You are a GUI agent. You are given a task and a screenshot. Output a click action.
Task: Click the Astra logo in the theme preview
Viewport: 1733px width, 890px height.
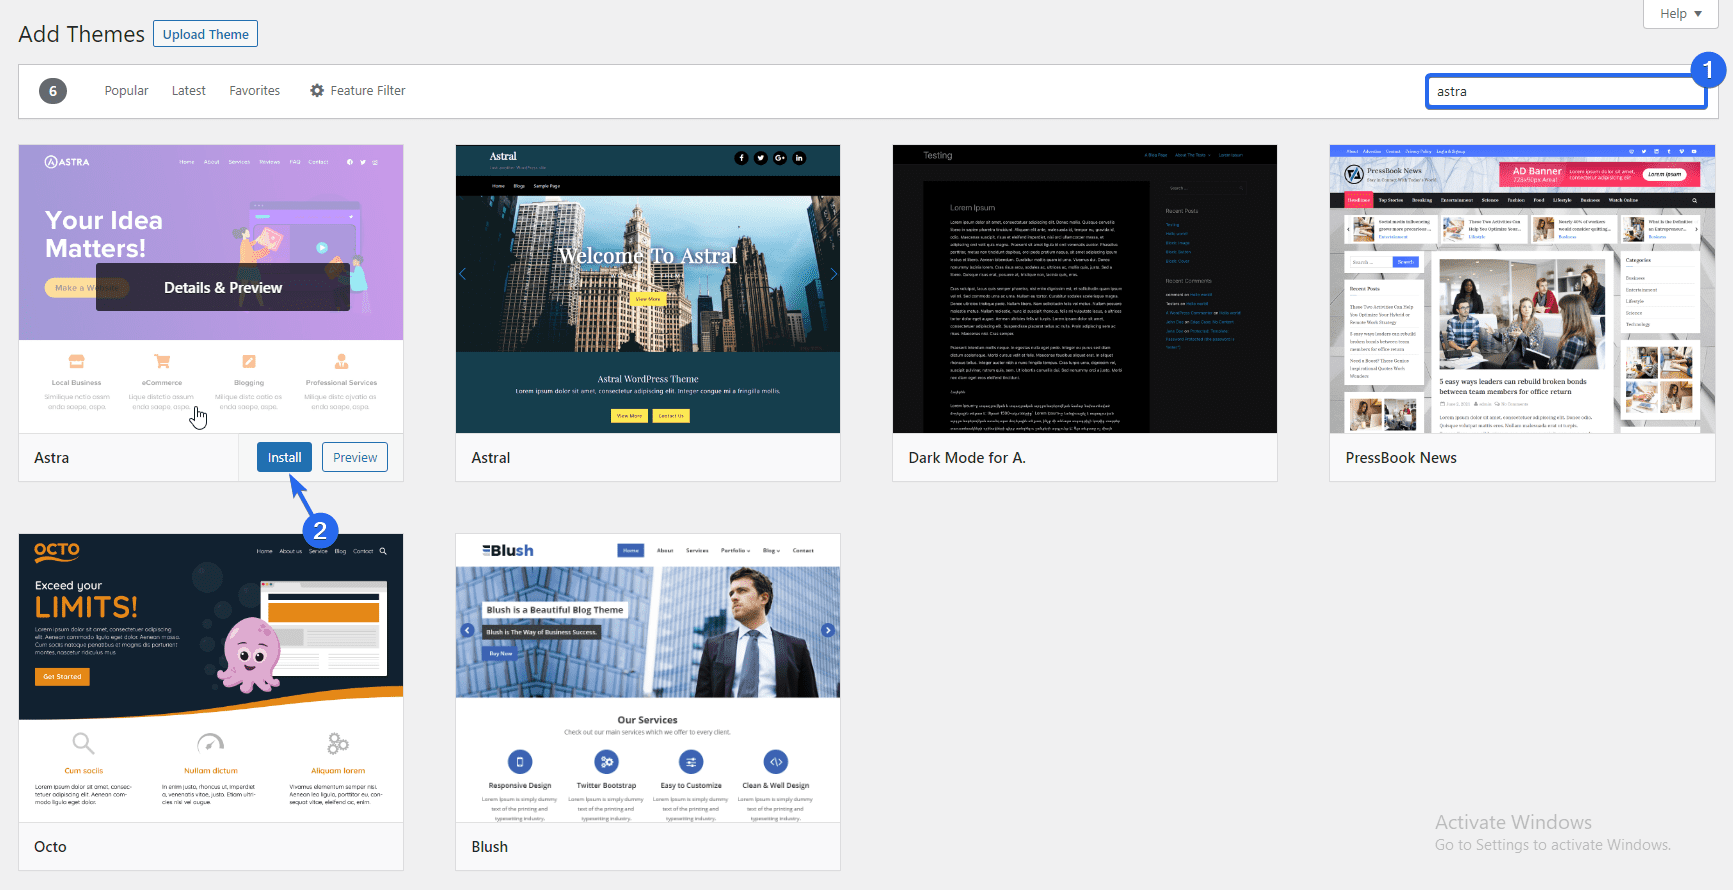coord(67,162)
